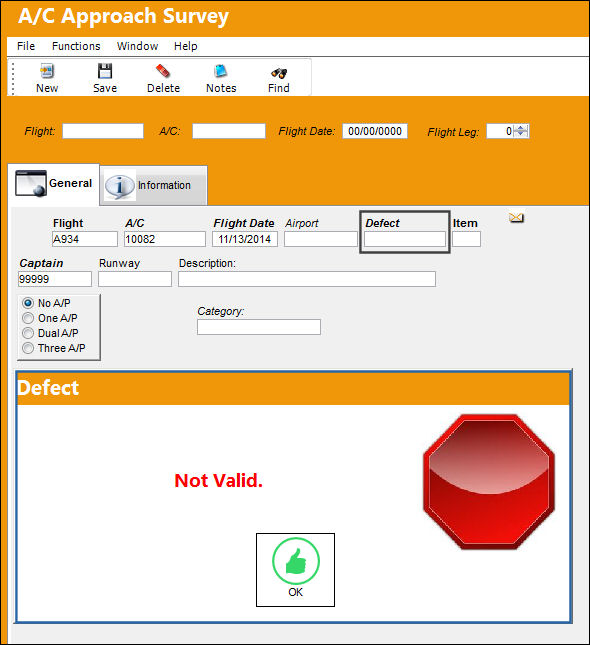Click the 'Not Valid.' message text
The height and width of the screenshot is (645, 590).
218,480
